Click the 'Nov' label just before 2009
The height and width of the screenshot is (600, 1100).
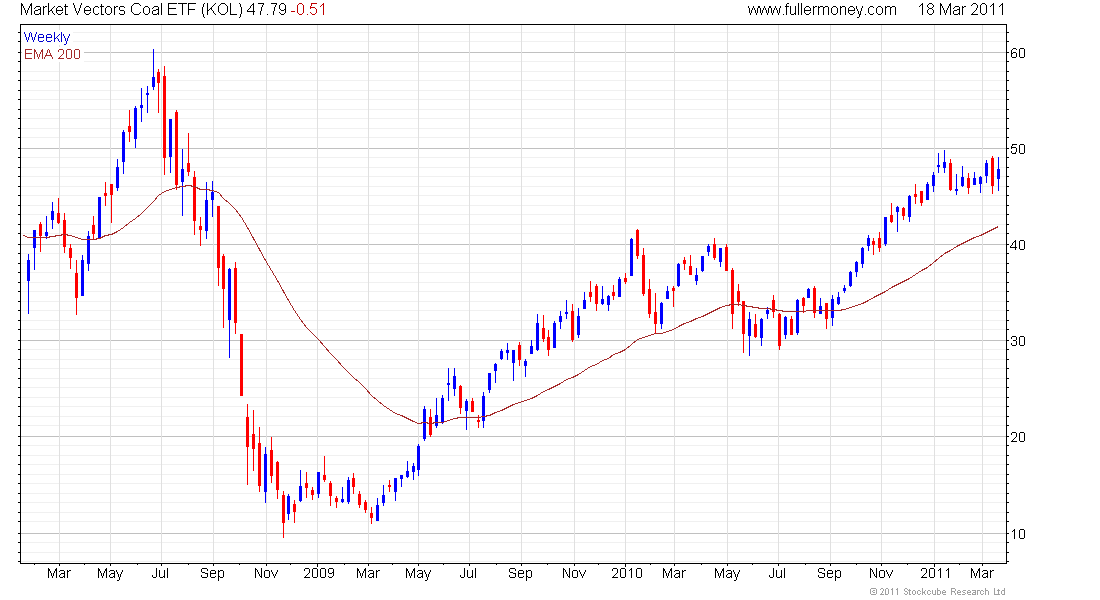tap(266, 573)
